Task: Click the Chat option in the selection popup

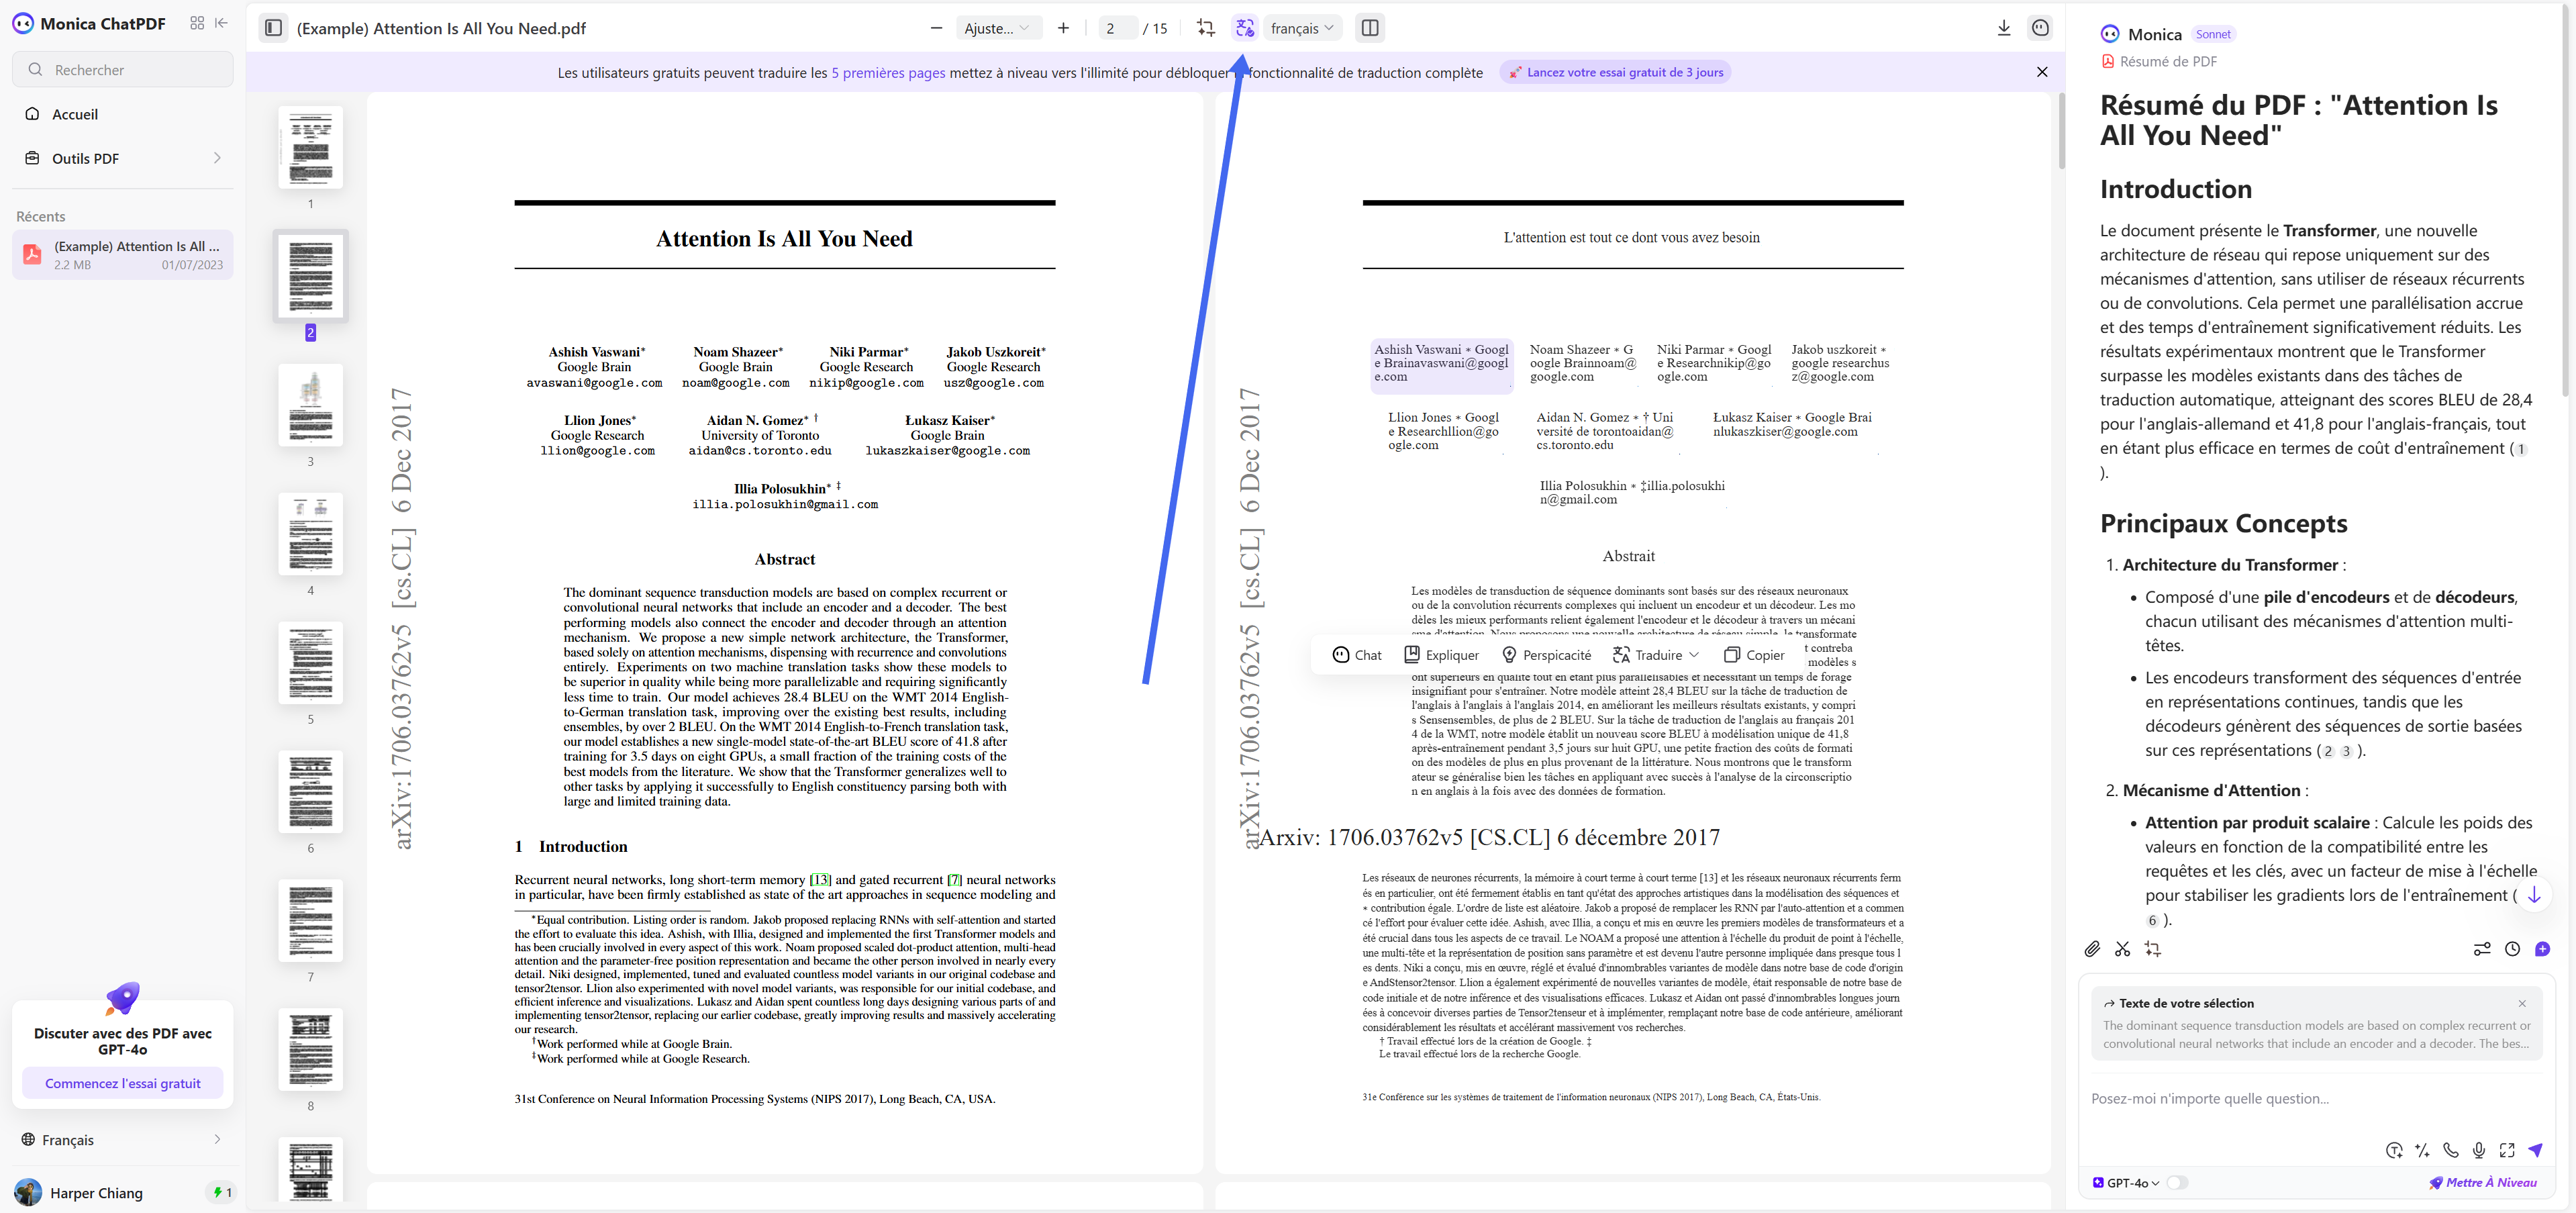Action: coord(1356,655)
